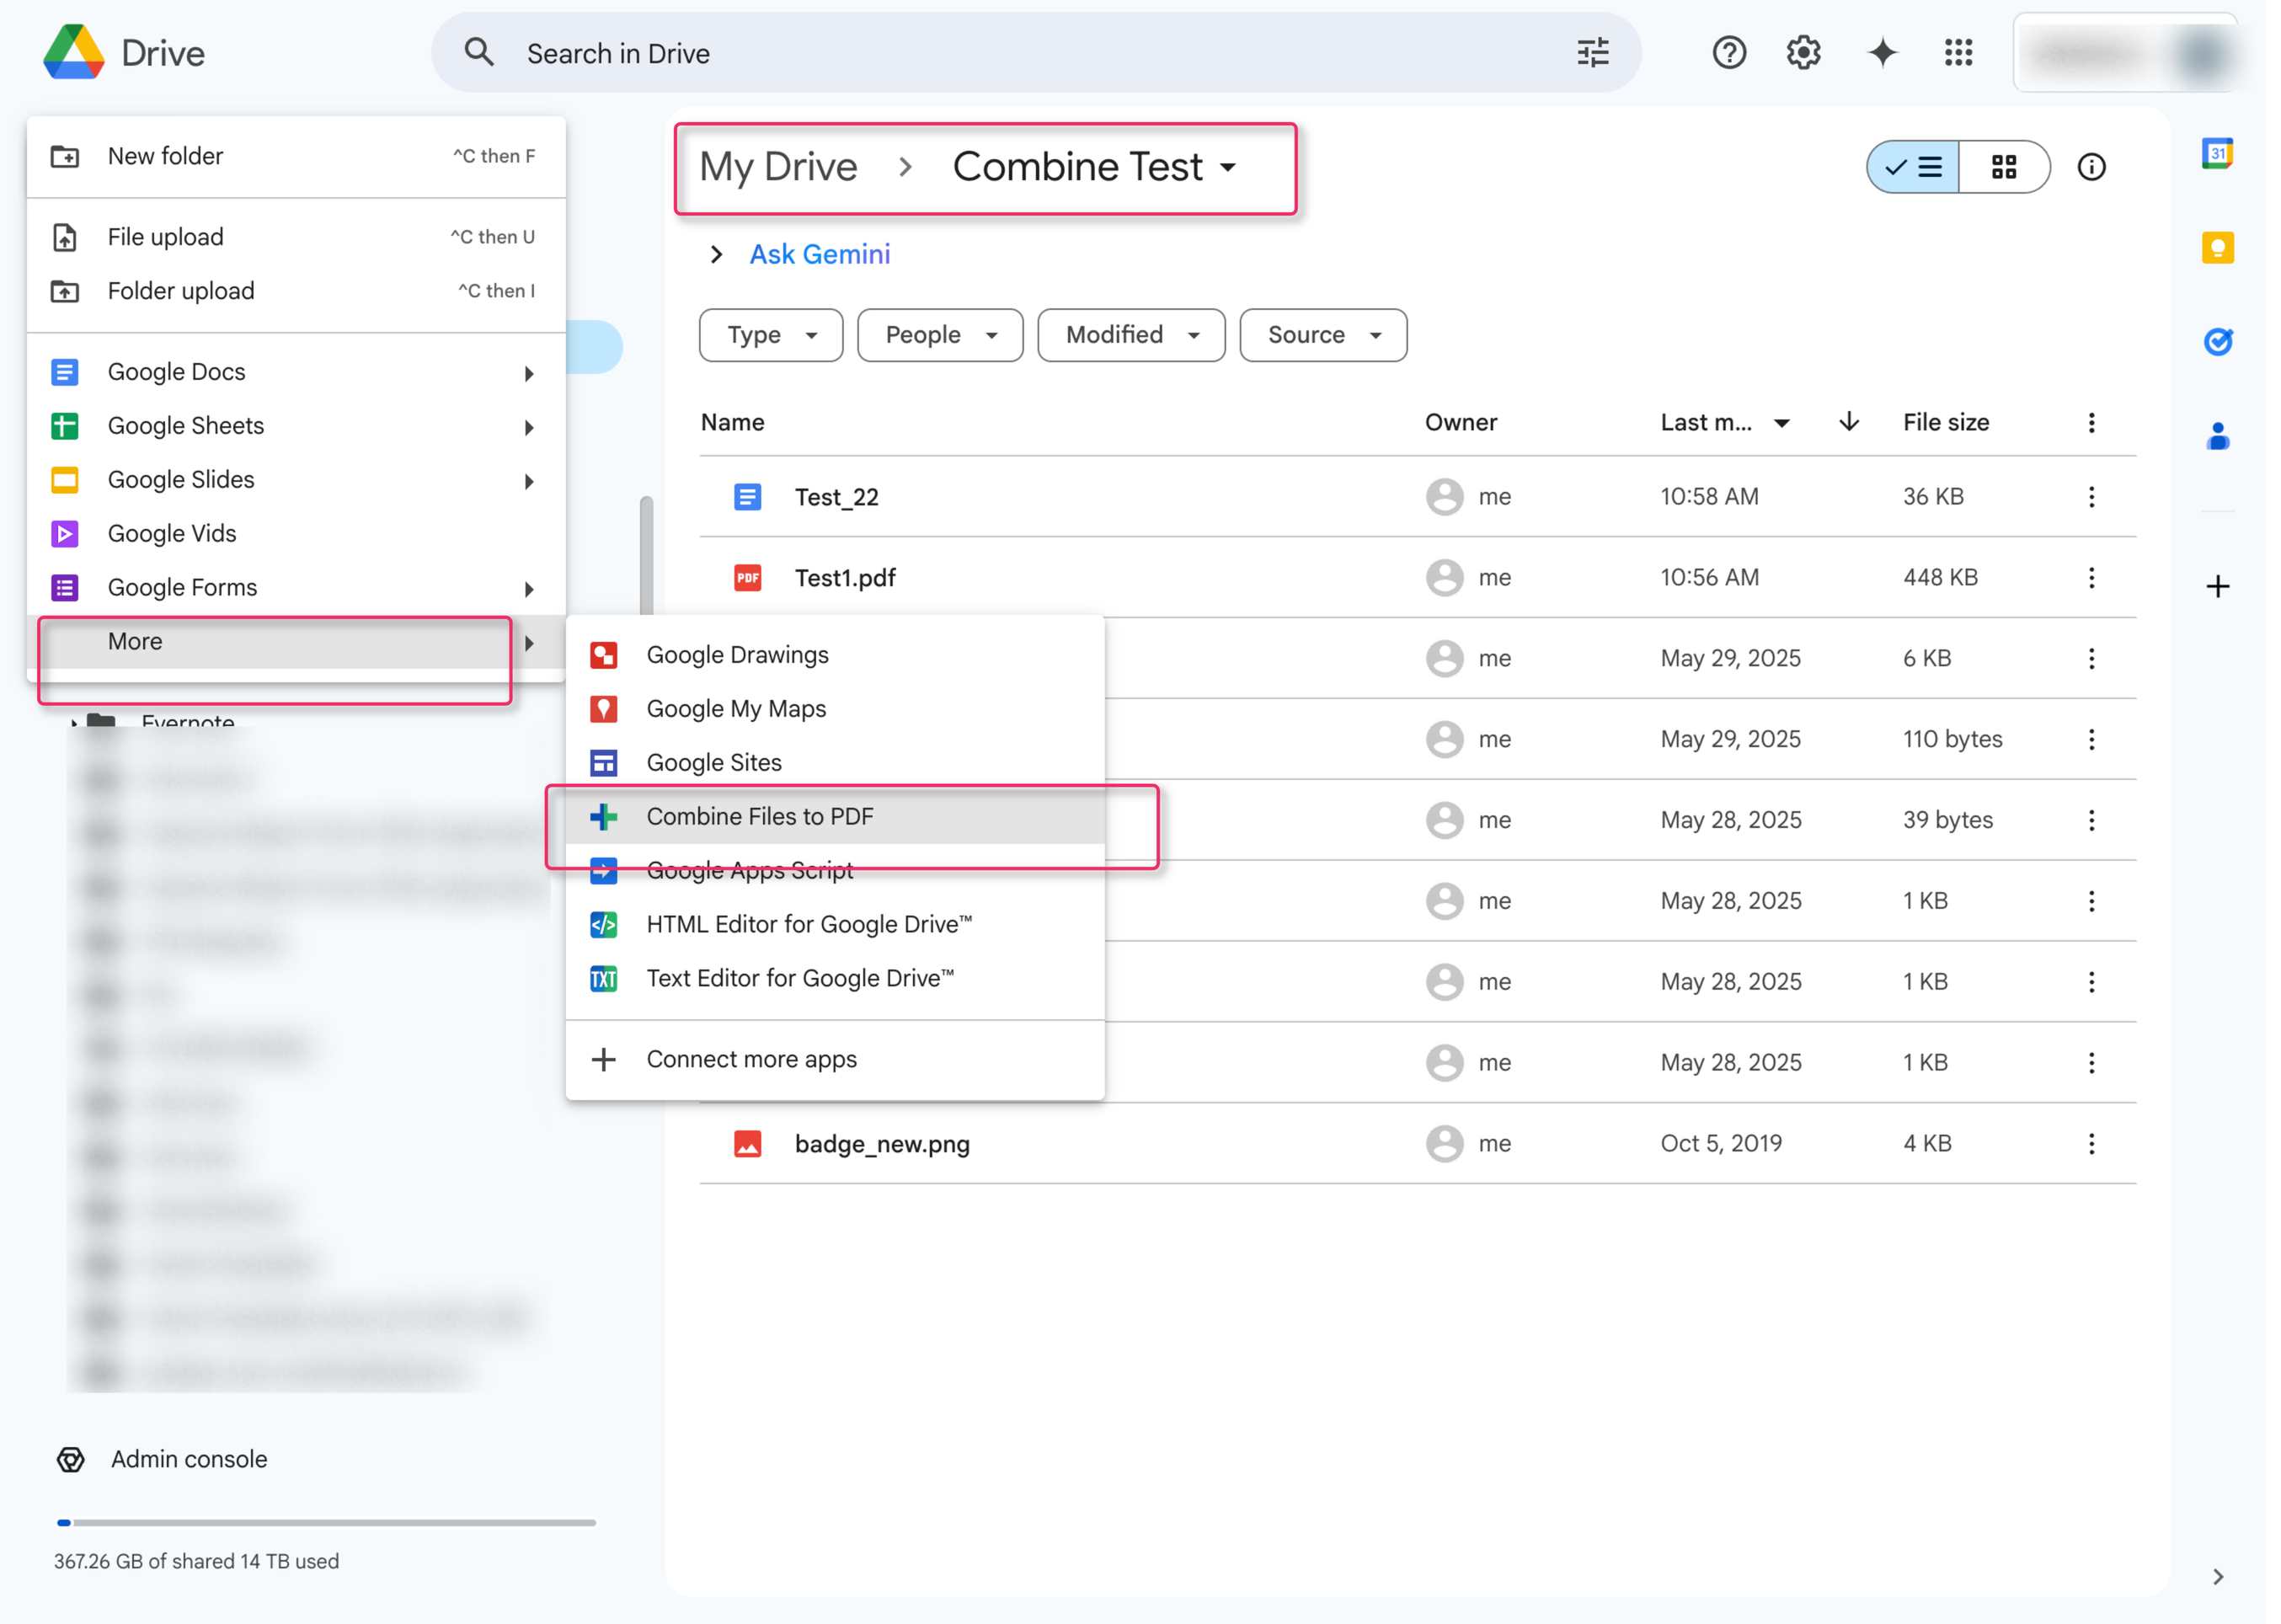Open Admin console link
This screenshot has height=1624, width=2281.
188,1460
